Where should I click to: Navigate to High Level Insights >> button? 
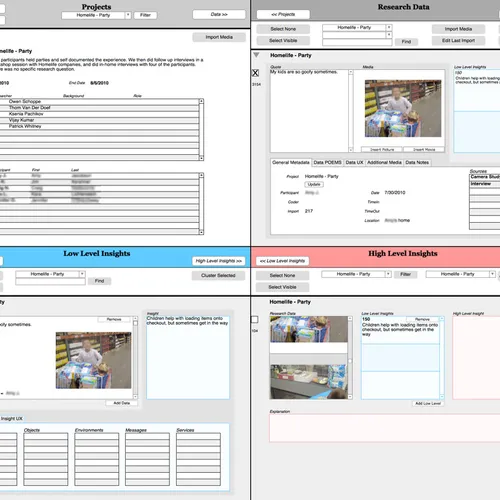click(219, 261)
